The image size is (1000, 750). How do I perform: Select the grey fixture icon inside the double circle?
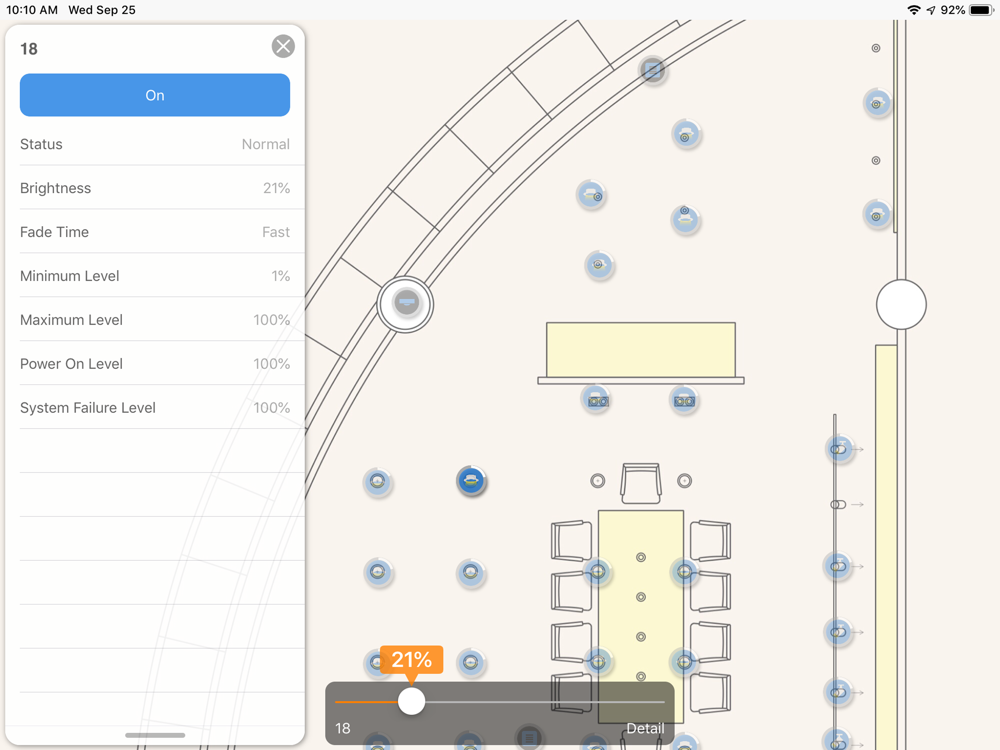click(x=406, y=302)
